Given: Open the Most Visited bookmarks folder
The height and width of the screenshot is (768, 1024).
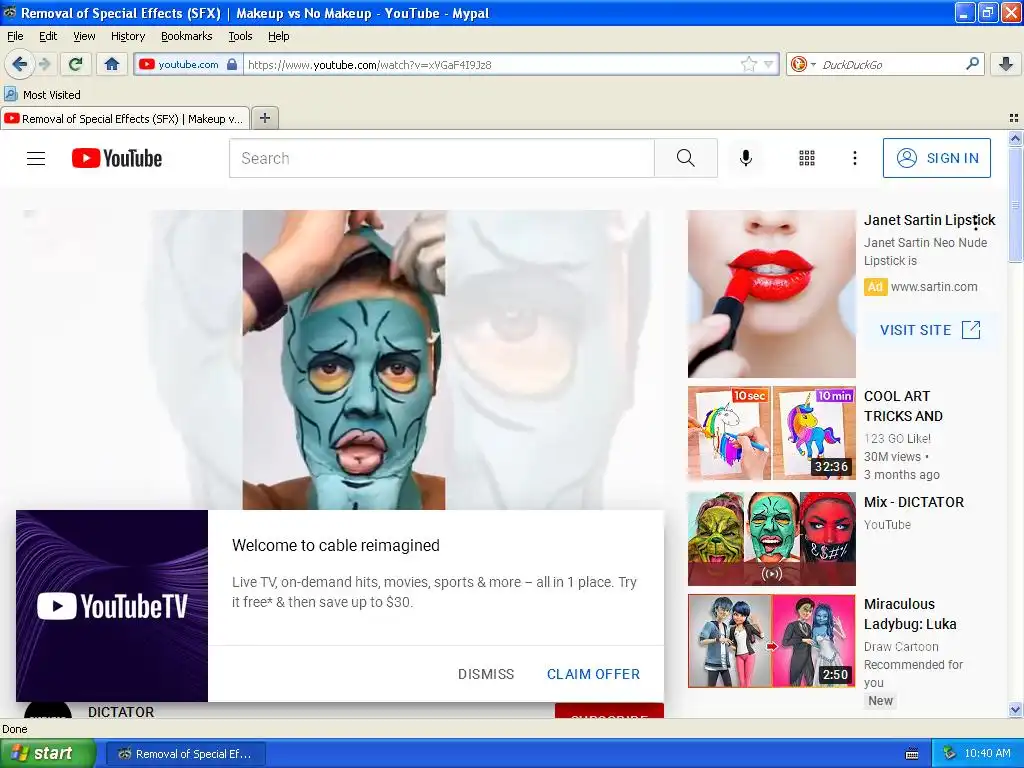Looking at the screenshot, I should (x=43, y=95).
